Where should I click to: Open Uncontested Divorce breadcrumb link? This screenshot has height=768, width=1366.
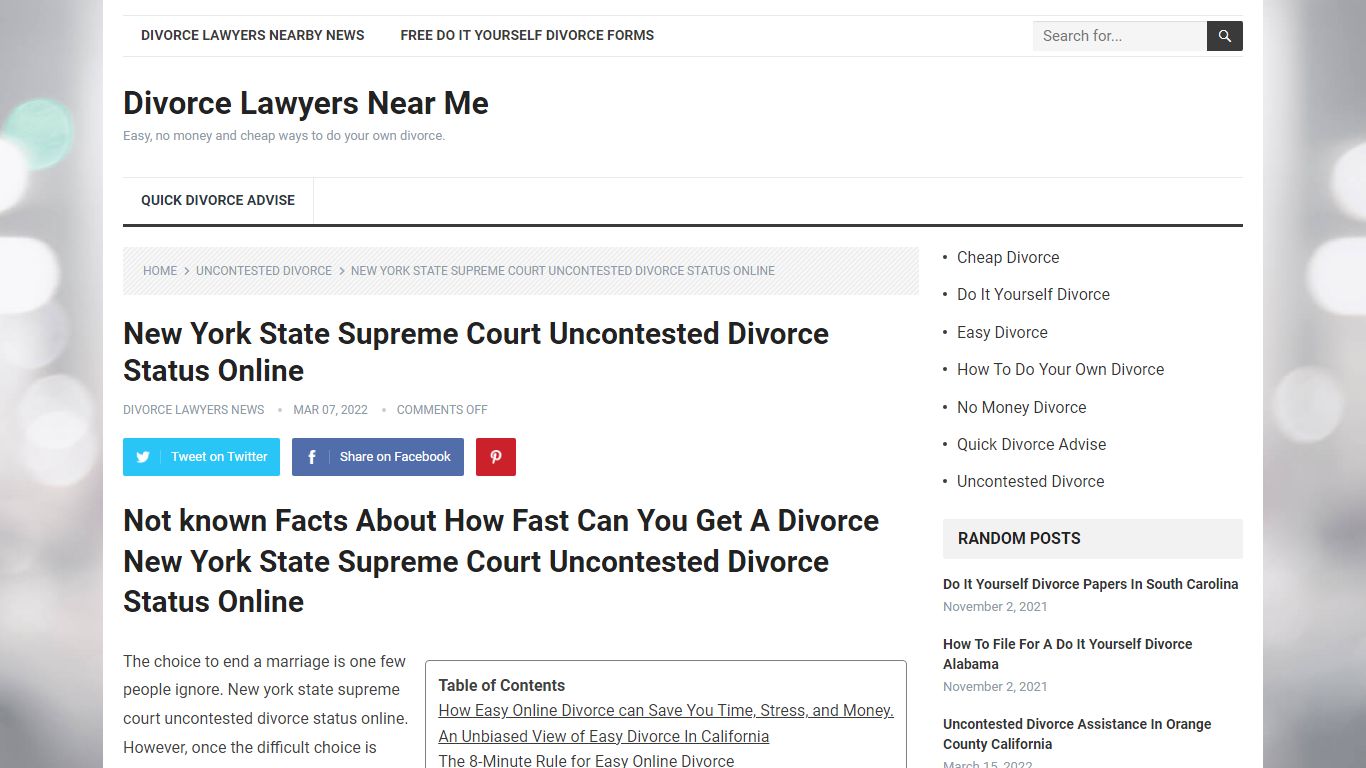click(264, 271)
